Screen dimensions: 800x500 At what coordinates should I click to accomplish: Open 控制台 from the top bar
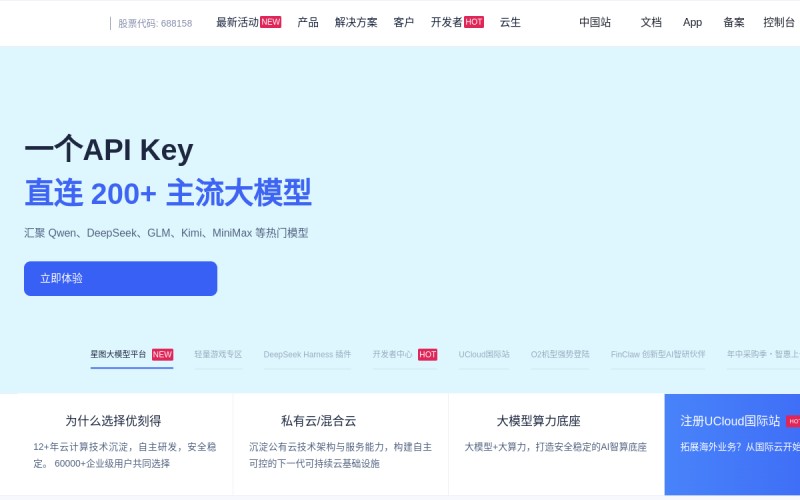tap(779, 22)
